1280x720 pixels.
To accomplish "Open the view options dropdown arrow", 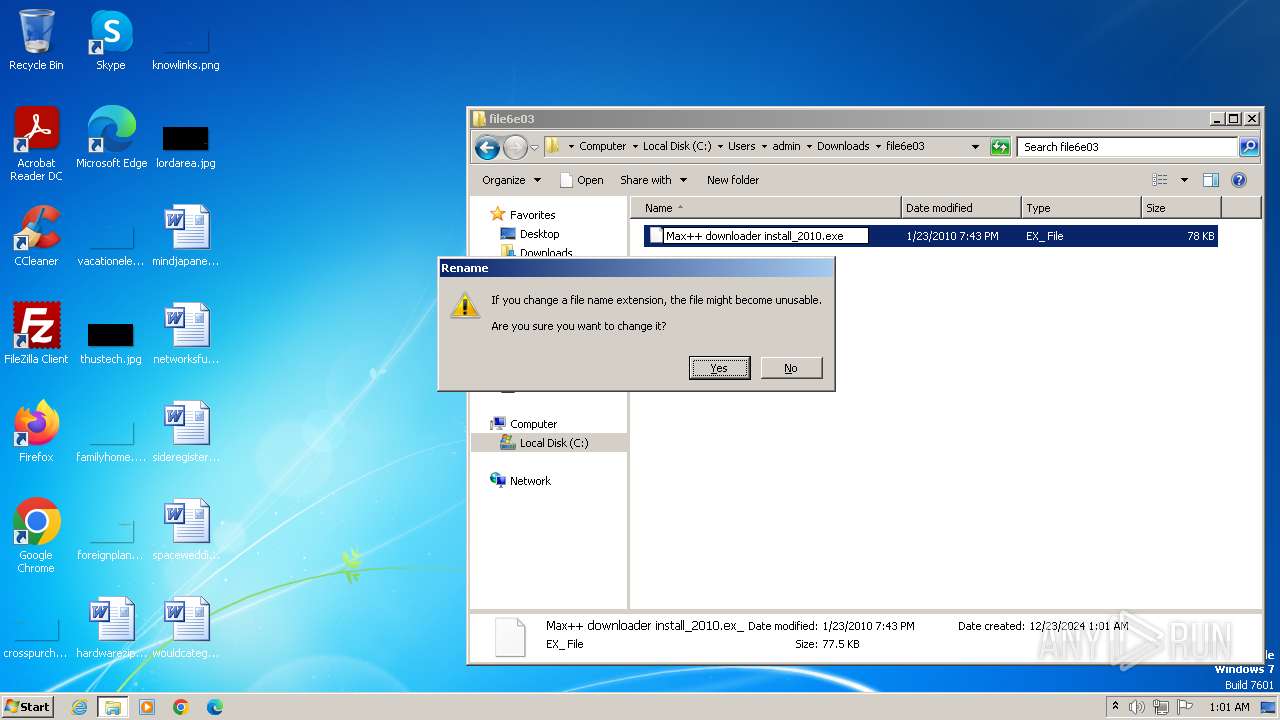I will tap(1184, 180).
